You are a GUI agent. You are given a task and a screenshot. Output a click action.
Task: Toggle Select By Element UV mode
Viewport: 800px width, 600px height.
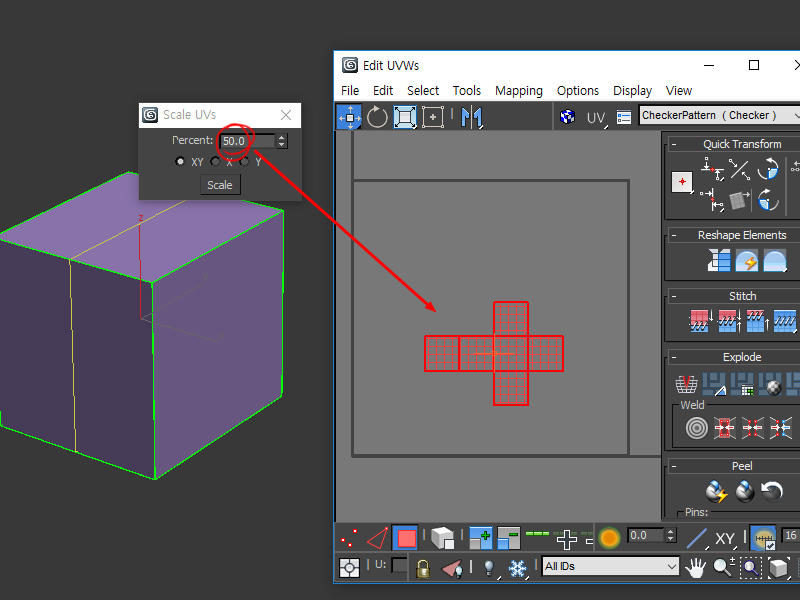coord(442,538)
